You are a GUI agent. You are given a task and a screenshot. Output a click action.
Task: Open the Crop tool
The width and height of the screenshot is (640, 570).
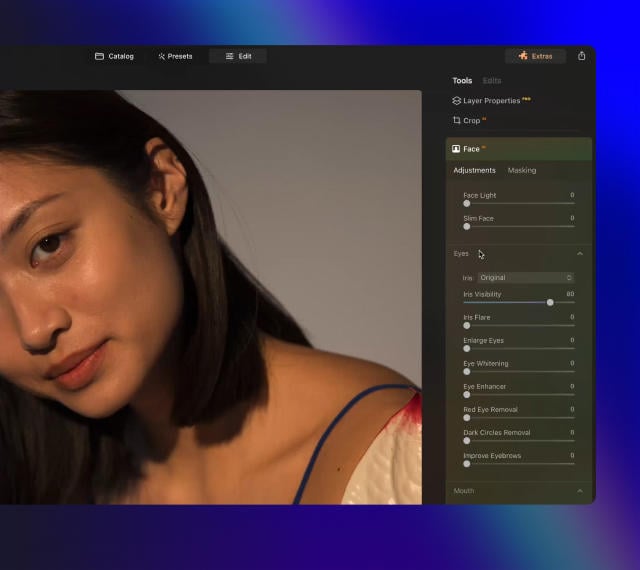(x=469, y=120)
